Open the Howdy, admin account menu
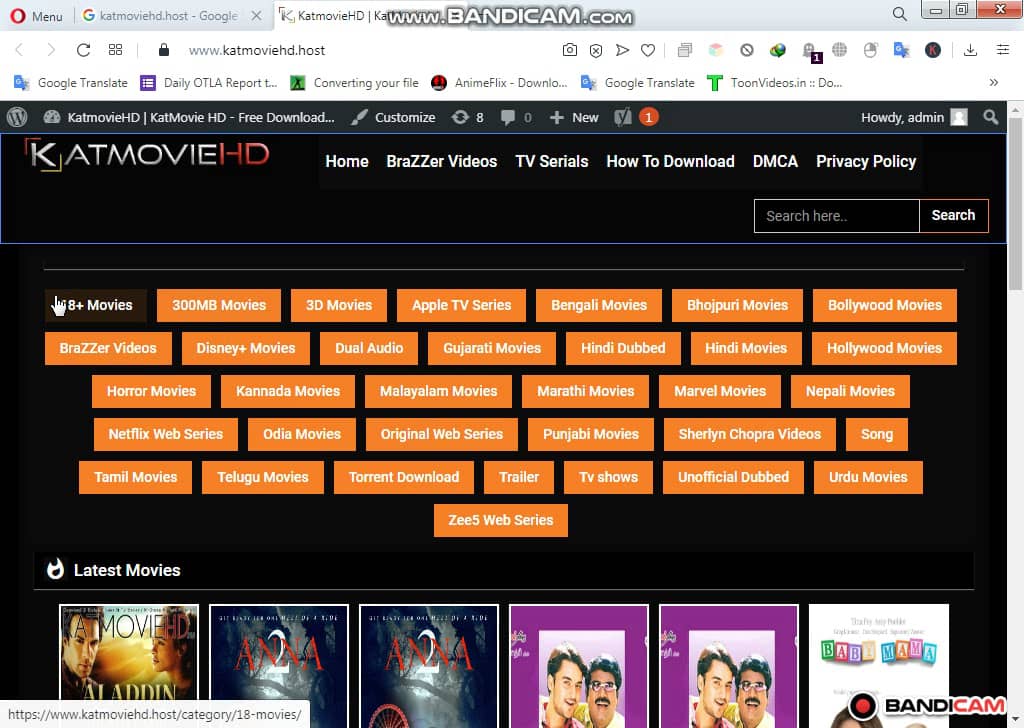Image resolution: width=1024 pixels, height=728 pixels. [914, 118]
